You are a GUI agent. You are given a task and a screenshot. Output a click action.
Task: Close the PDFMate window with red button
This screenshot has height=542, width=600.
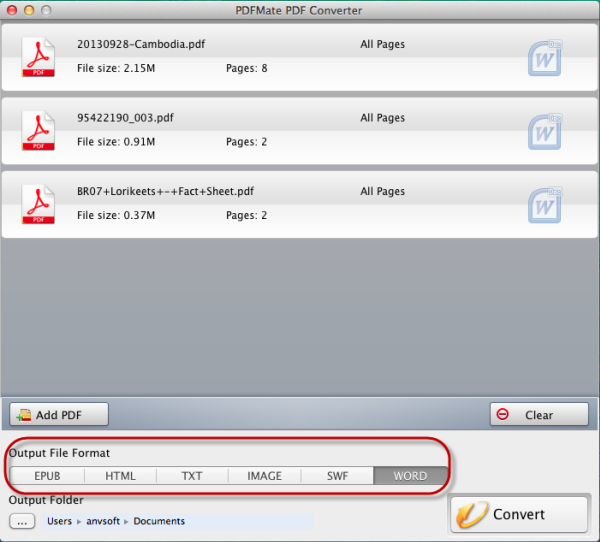[12, 10]
